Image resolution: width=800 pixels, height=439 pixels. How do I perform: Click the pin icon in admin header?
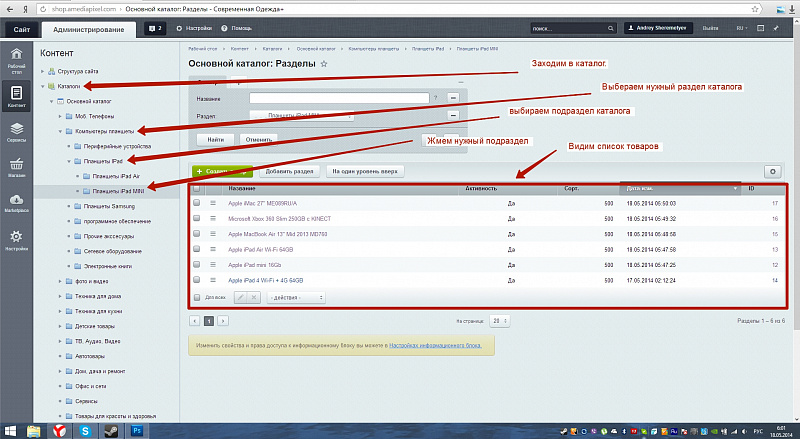tap(776, 28)
